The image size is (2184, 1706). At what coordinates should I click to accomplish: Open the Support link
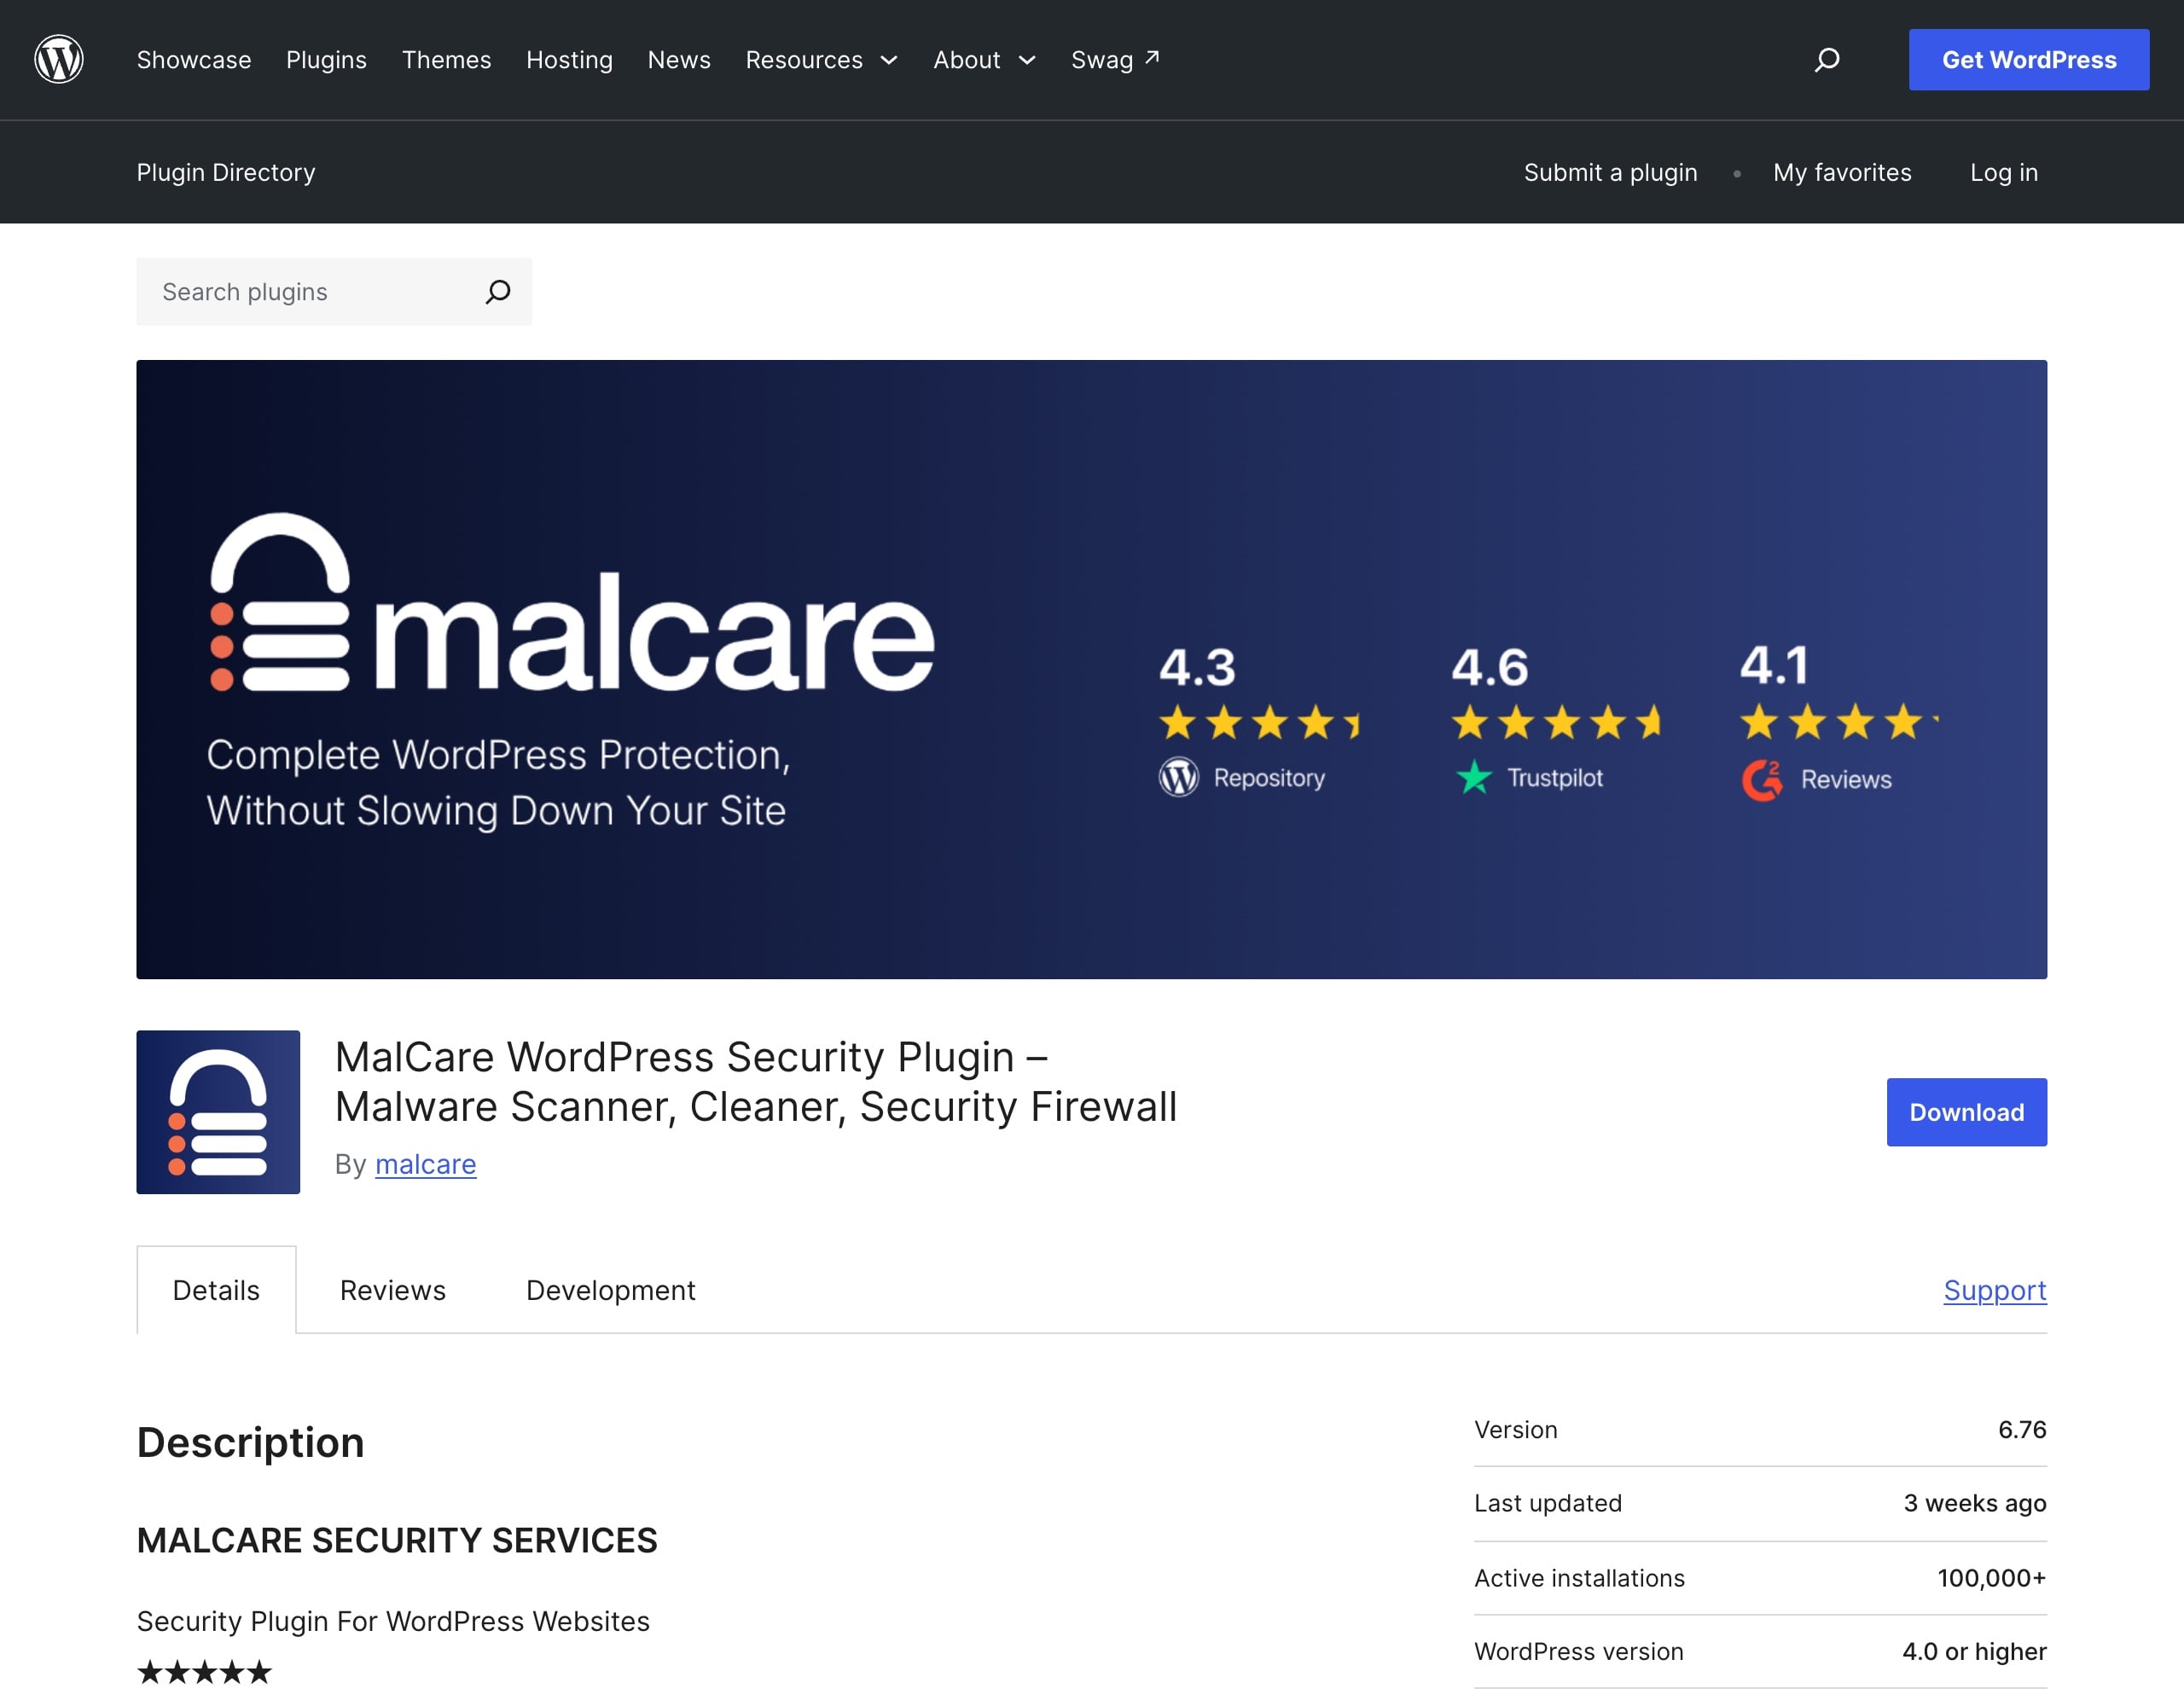pyautogui.click(x=1995, y=1290)
